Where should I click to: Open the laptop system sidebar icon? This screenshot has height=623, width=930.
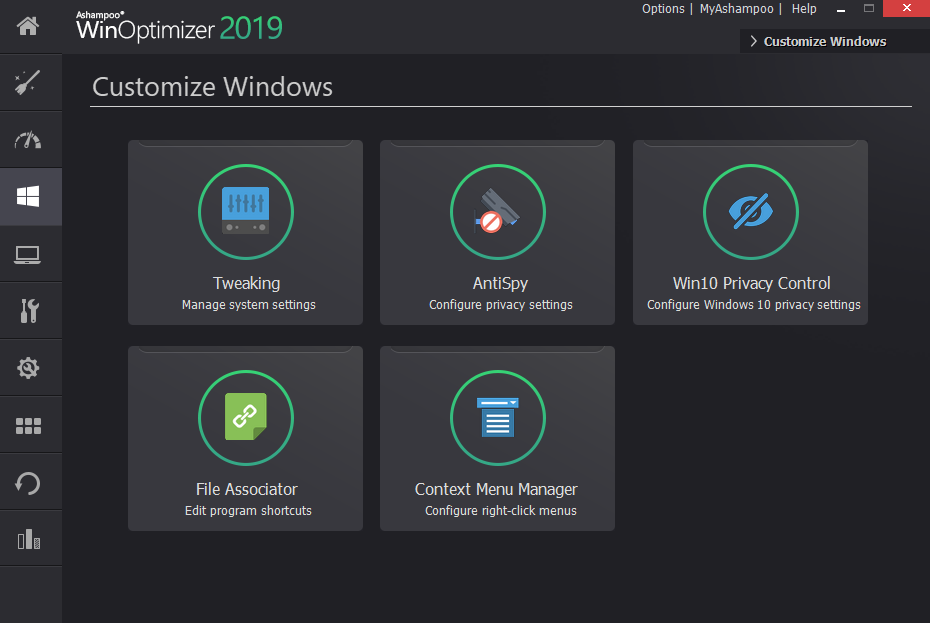[28, 254]
